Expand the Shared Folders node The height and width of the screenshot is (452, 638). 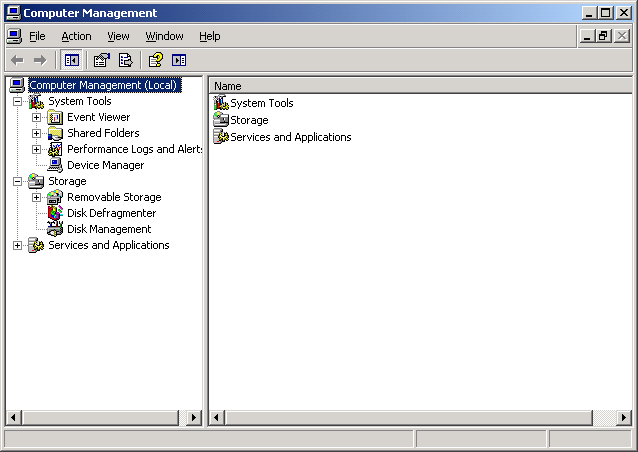pos(36,133)
